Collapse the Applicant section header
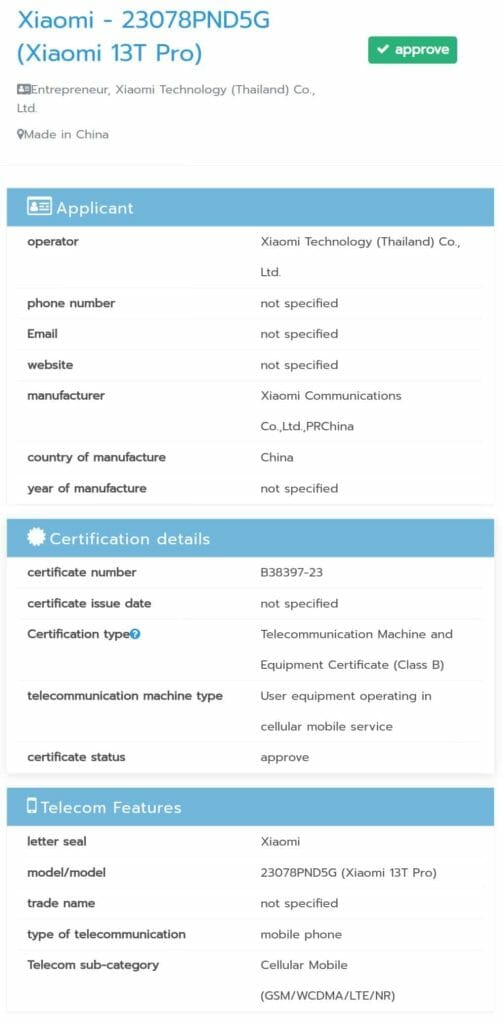Screen dimensions: 502x1024 (x=251, y=207)
